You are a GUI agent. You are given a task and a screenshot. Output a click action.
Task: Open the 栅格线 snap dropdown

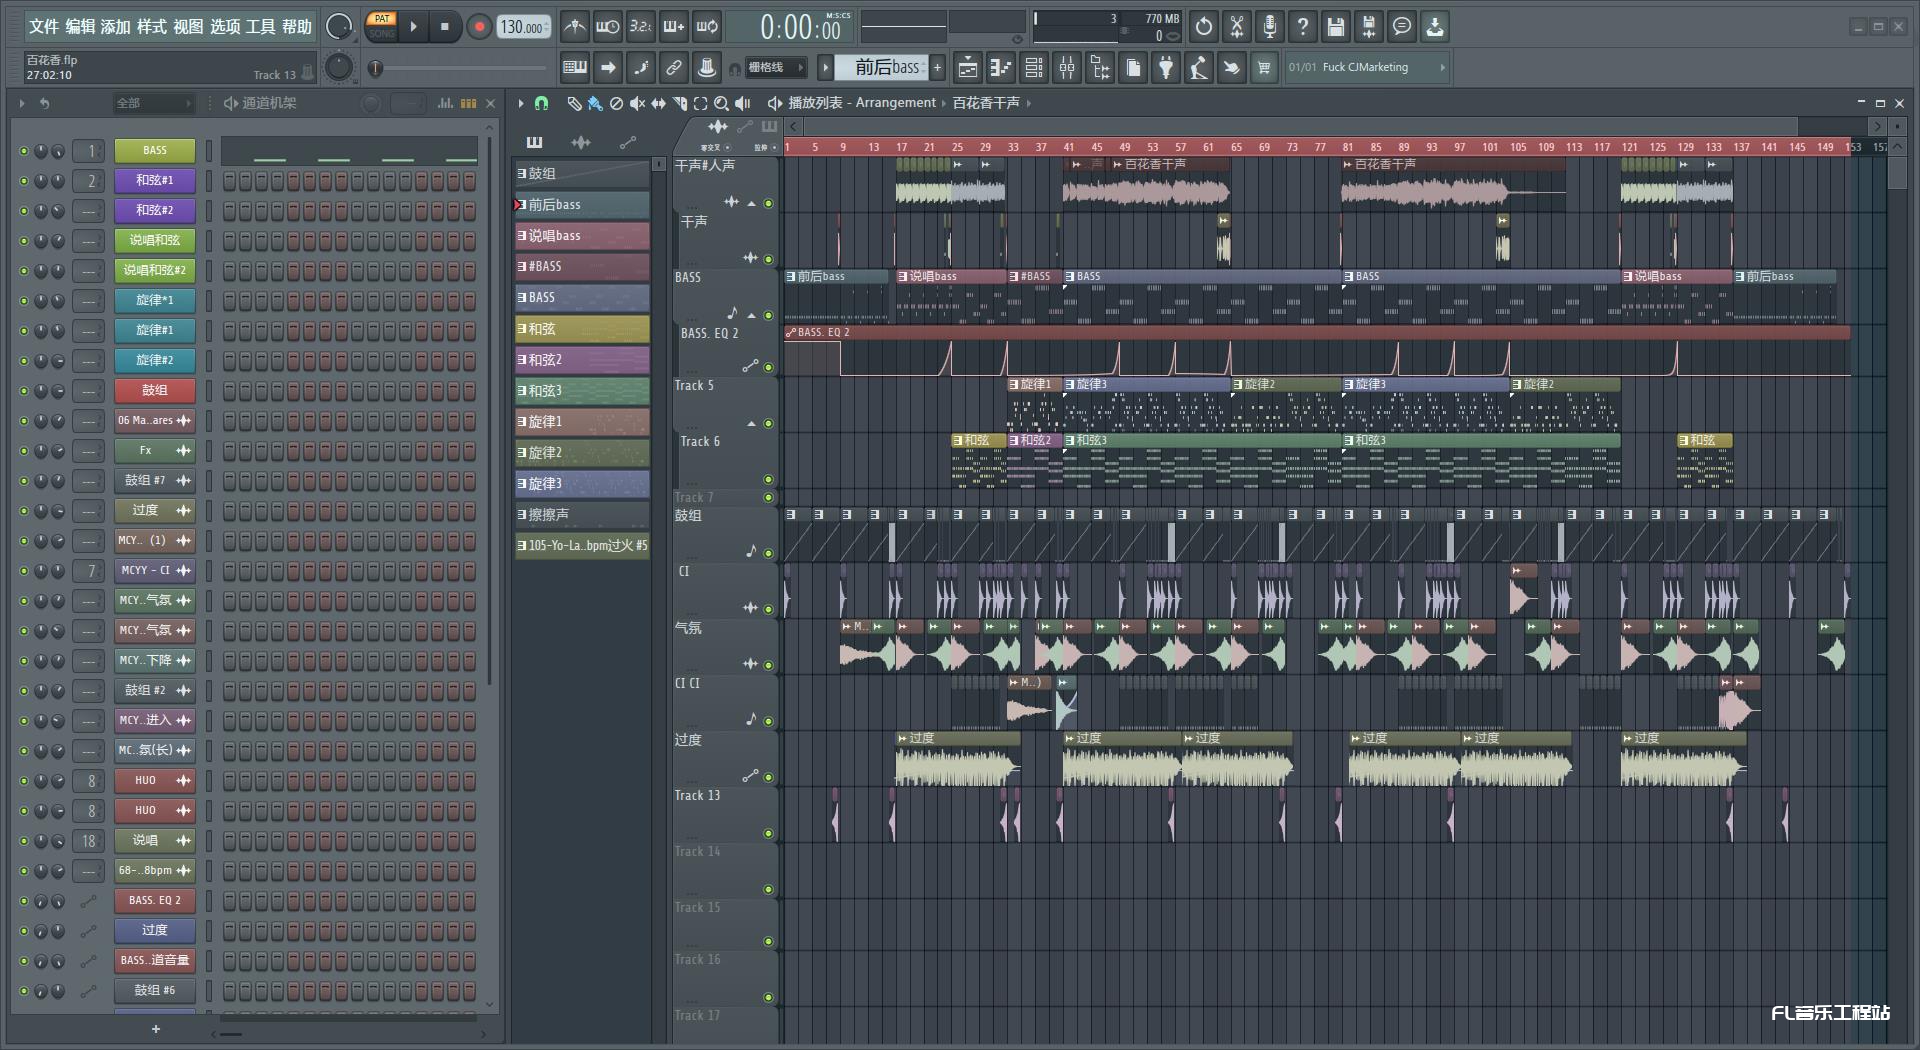point(775,68)
